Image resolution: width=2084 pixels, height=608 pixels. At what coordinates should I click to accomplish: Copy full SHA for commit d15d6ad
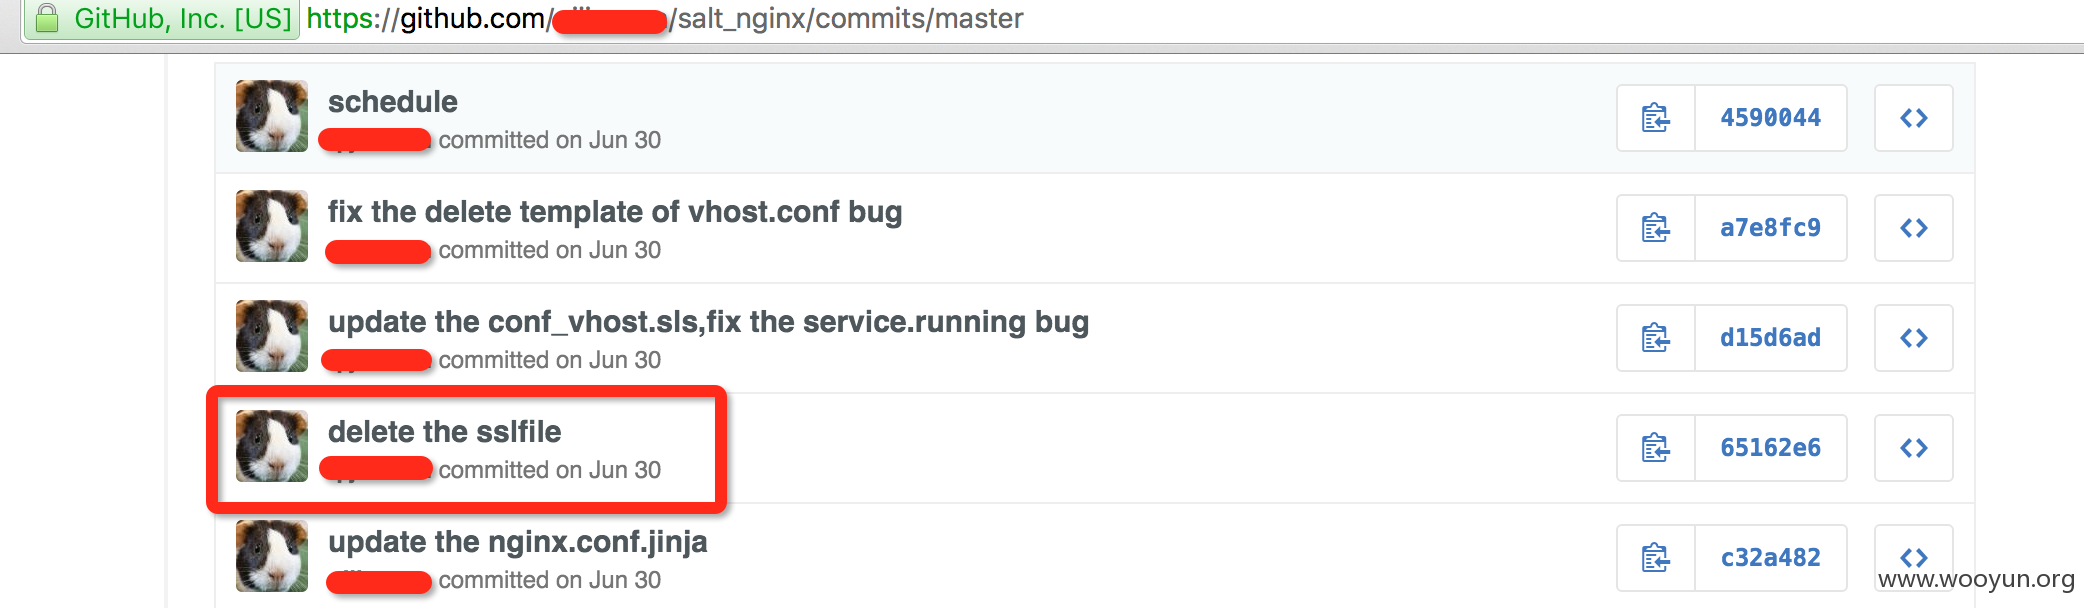tap(1656, 338)
